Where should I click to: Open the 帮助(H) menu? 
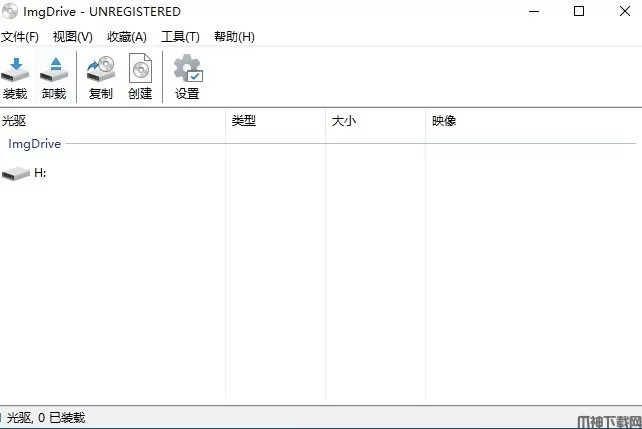point(234,37)
